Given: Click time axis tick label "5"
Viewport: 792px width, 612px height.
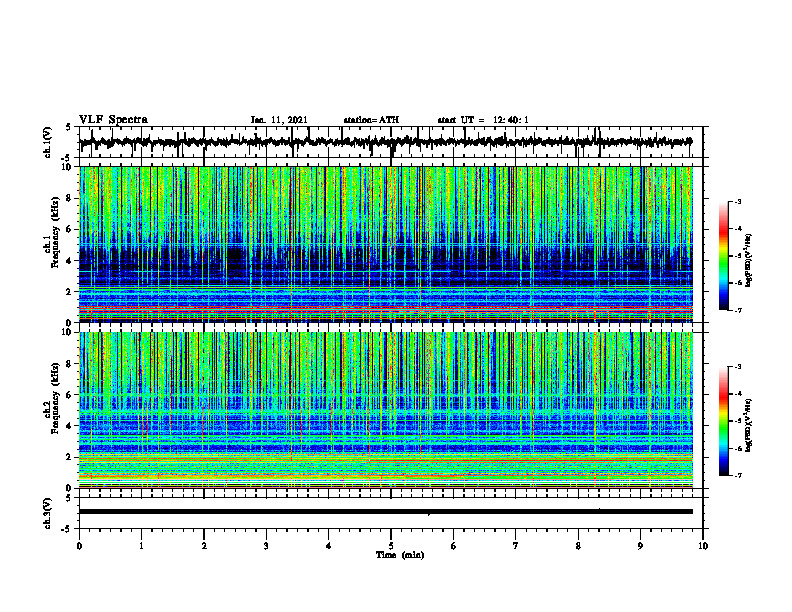Looking at the screenshot, I should pos(391,546).
